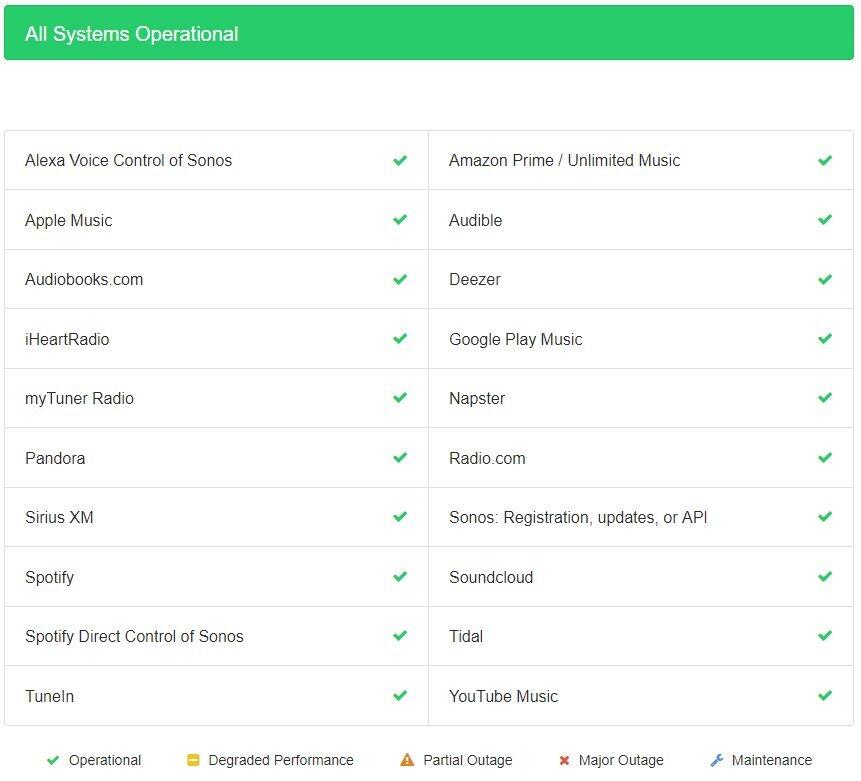Select the Amazon Prime / Unlimited Music entry
This screenshot has height=781, width=861.
(x=564, y=160)
